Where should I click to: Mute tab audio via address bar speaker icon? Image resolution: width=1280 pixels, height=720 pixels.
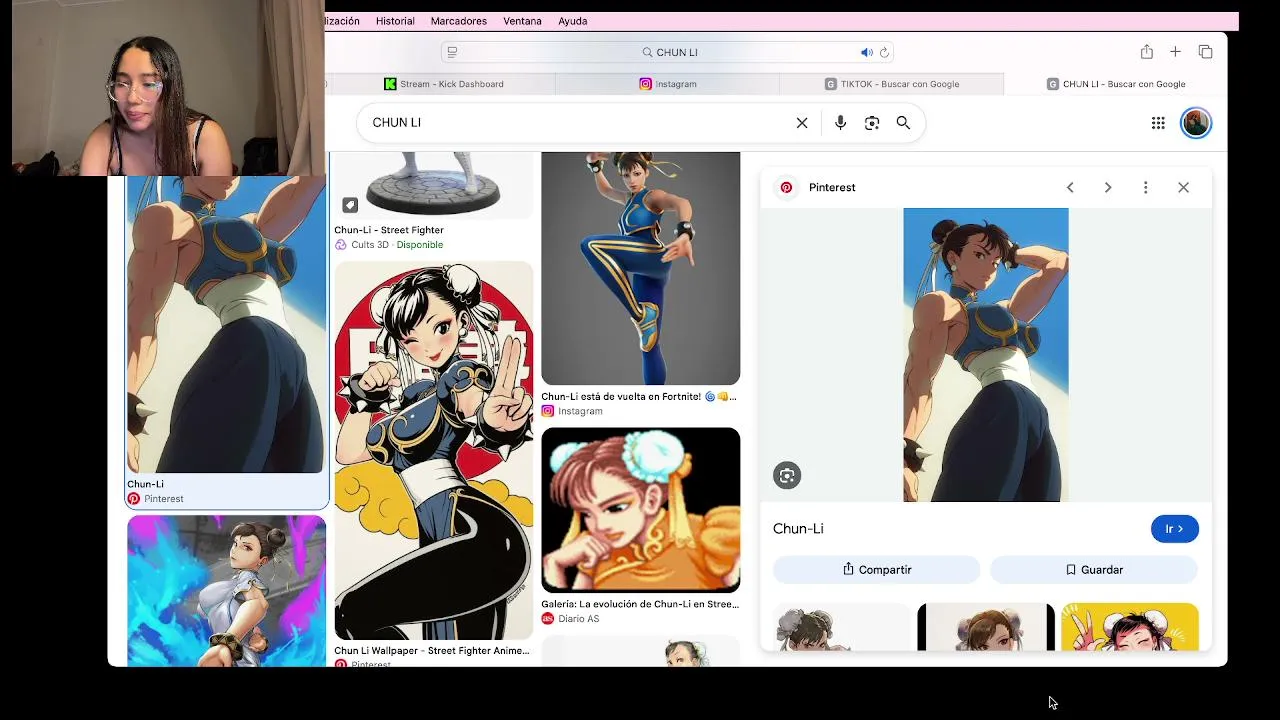click(x=867, y=52)
